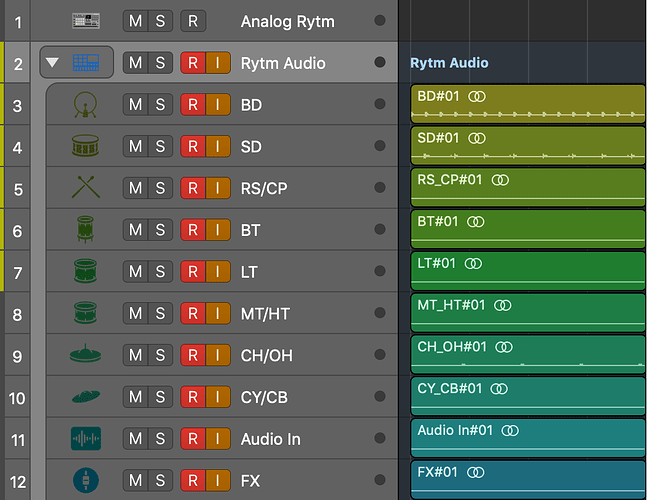This screenshot has height=500, width=647.
Task: Toggle record enable on LT track
Action: pyautogui.click(x=193, y=271)
